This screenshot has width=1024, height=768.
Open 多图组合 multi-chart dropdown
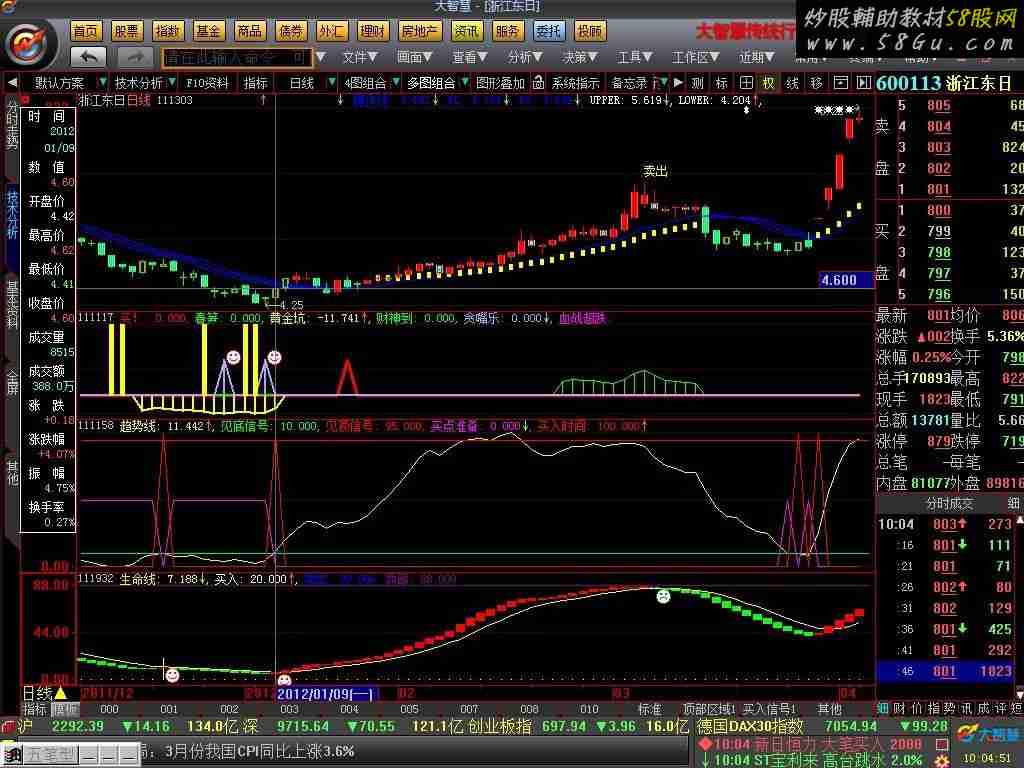(438, 83)
